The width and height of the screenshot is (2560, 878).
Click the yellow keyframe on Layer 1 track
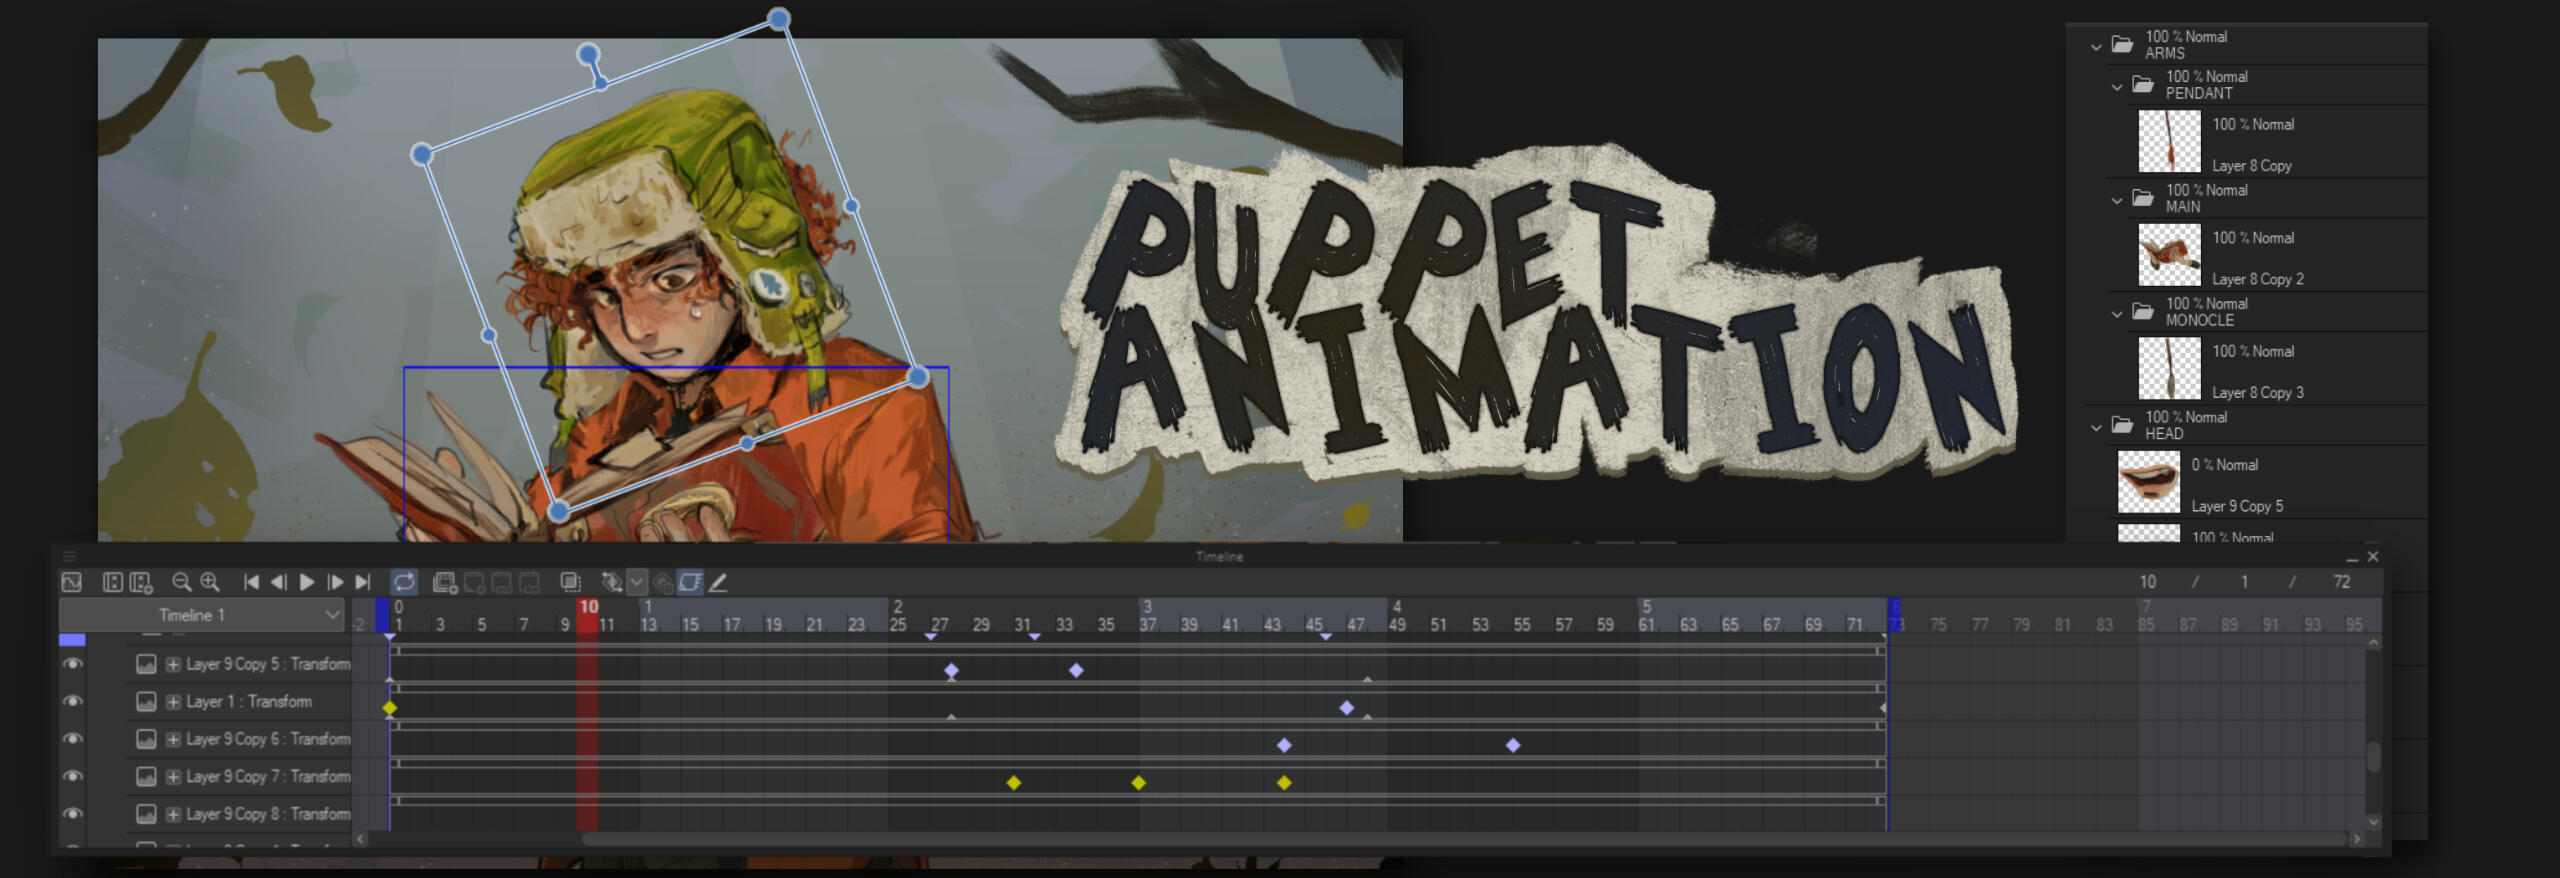tap(390, 708)
